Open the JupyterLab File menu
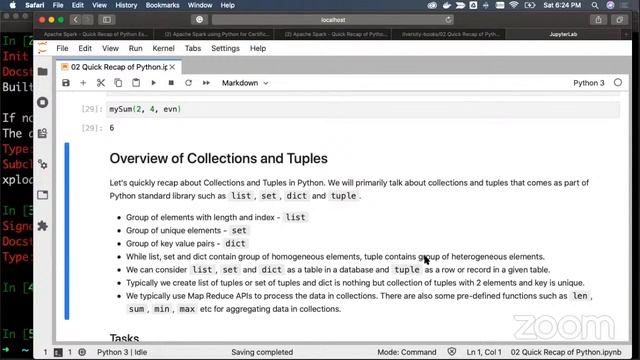Viewport: 640px width, 360px height. click(62, 48)
